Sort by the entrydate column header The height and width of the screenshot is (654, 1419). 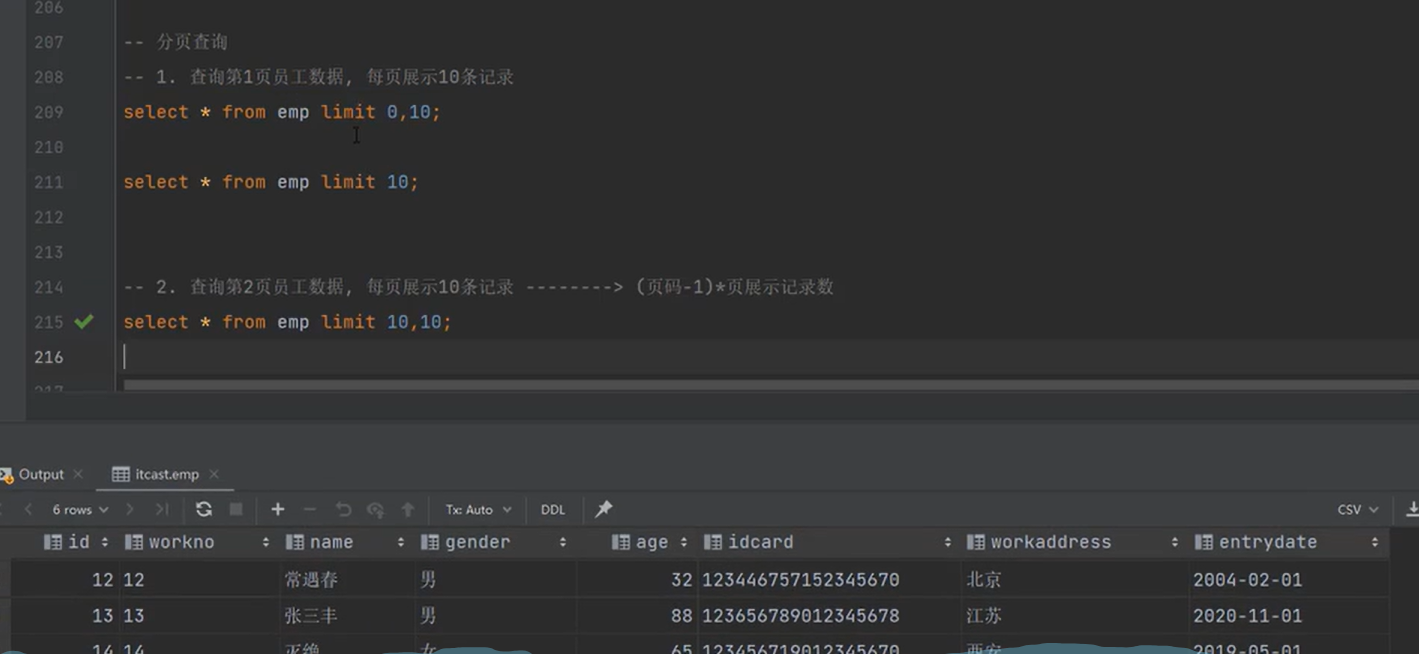click(x=1289, y=542)
